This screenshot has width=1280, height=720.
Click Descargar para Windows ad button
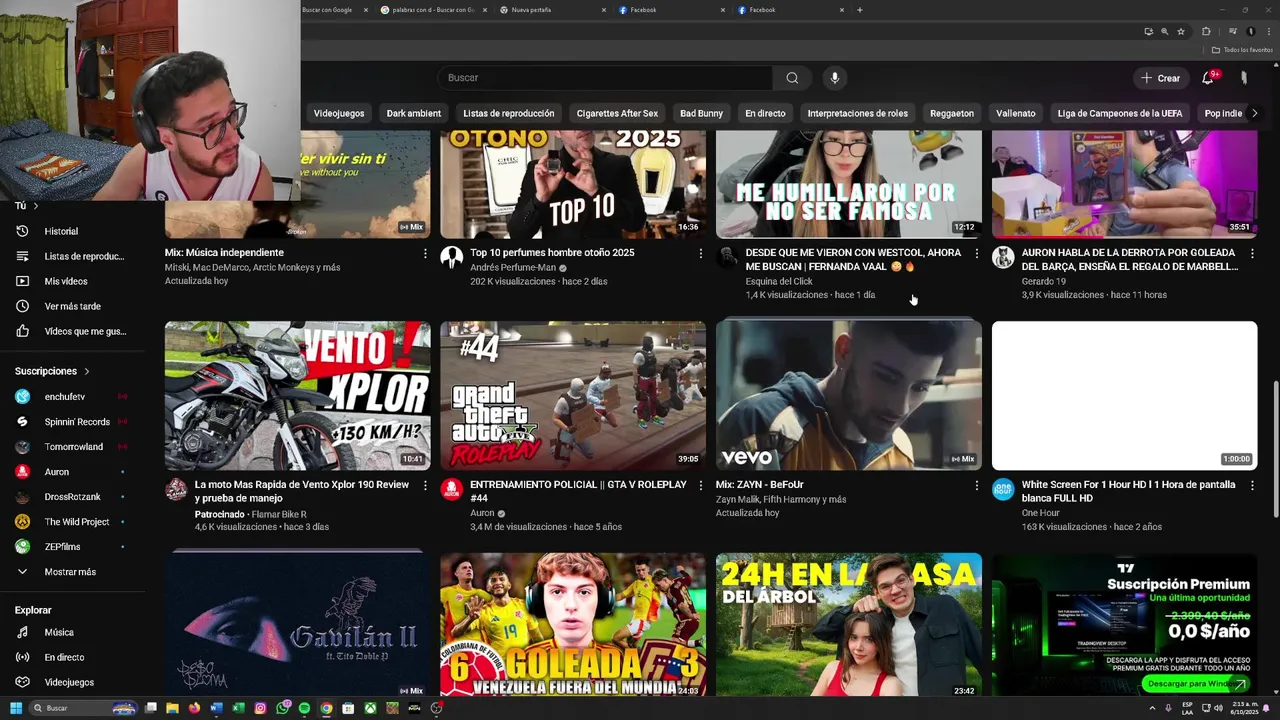coord(1195,684)
